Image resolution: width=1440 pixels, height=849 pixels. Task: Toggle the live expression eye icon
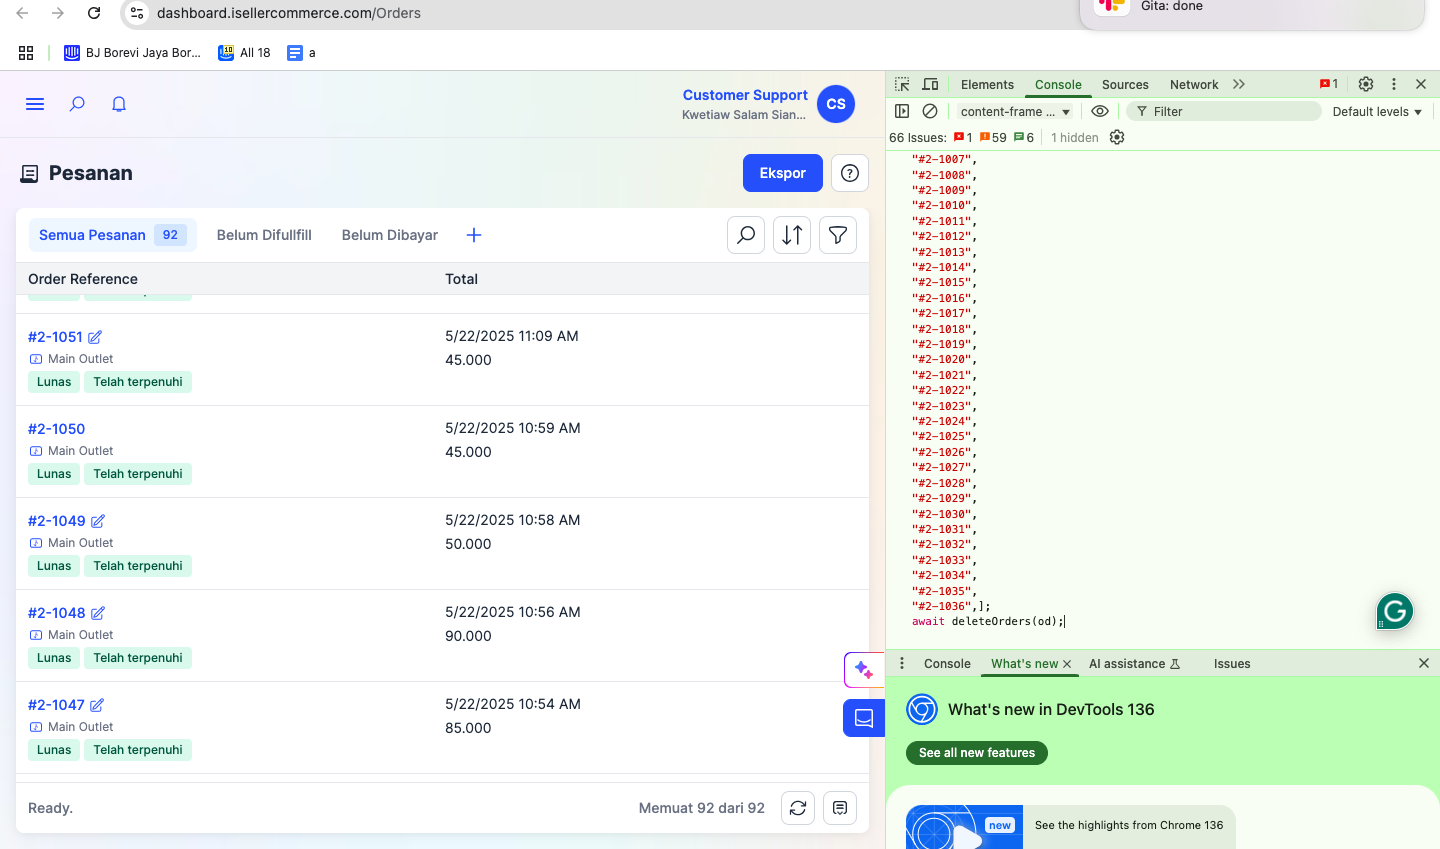pos(1100,112)
